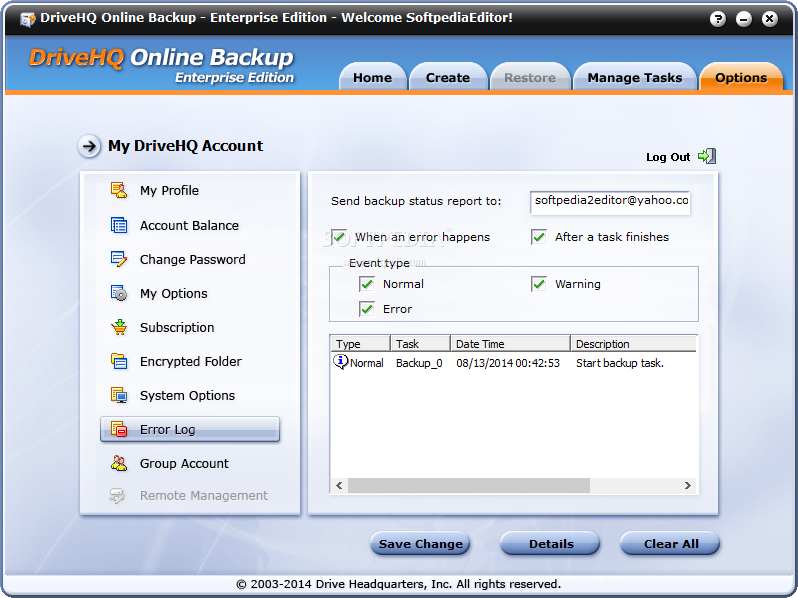798x598 pixels.
Task: Open the Options tab
Action: click(741, 77)
